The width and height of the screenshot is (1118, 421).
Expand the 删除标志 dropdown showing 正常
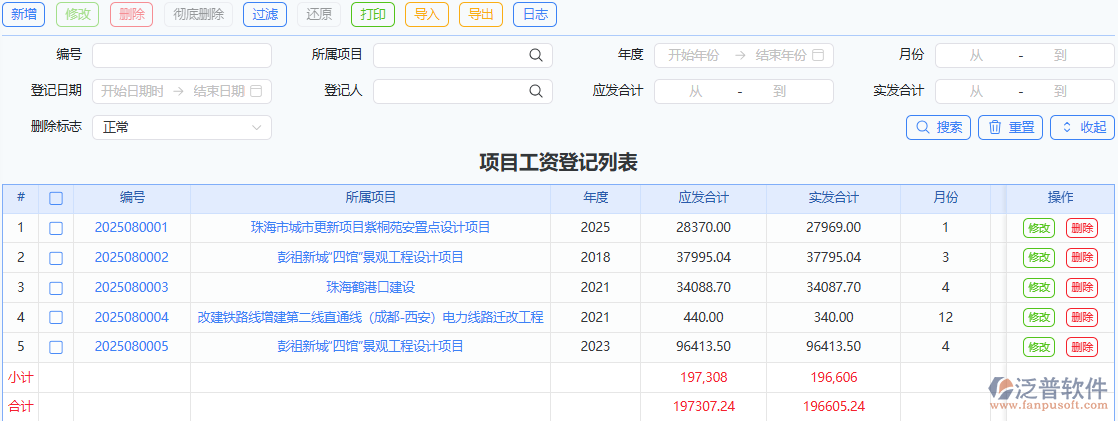182,127
